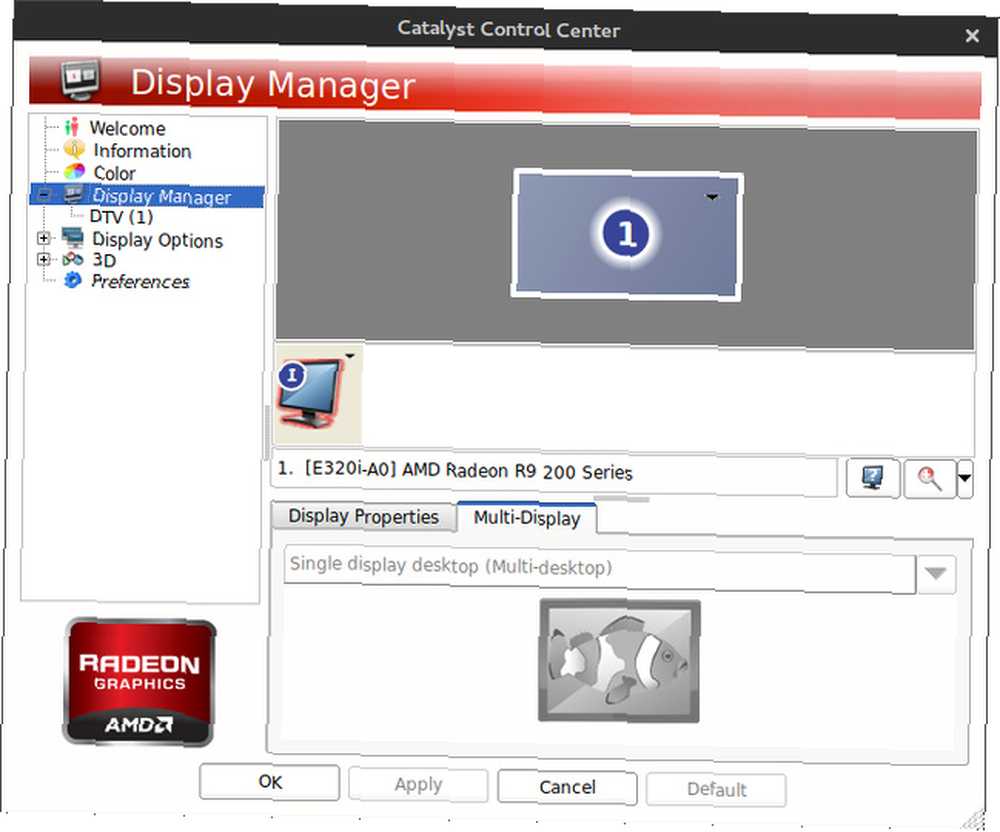Click the Single display desktop text field

pyautogui.click(x=600, y=570)
